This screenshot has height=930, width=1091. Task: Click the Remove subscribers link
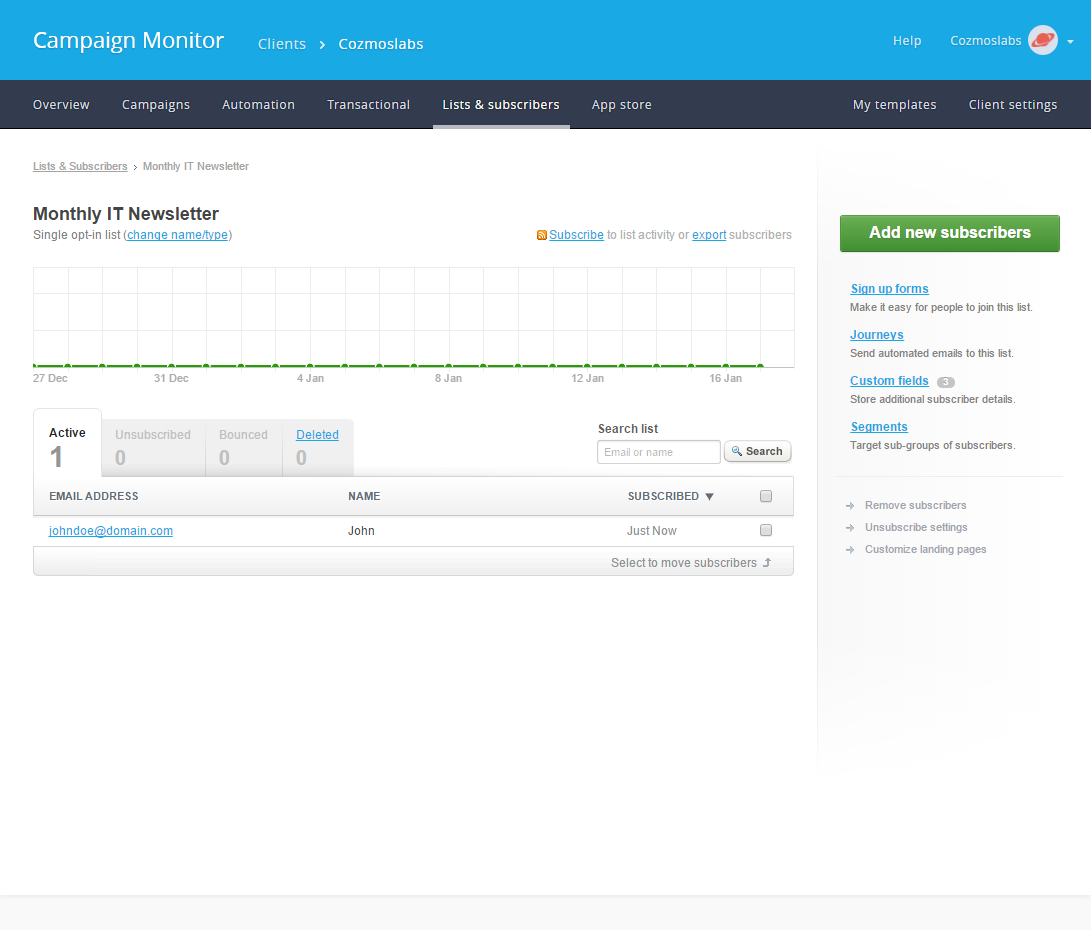[916, 505]
